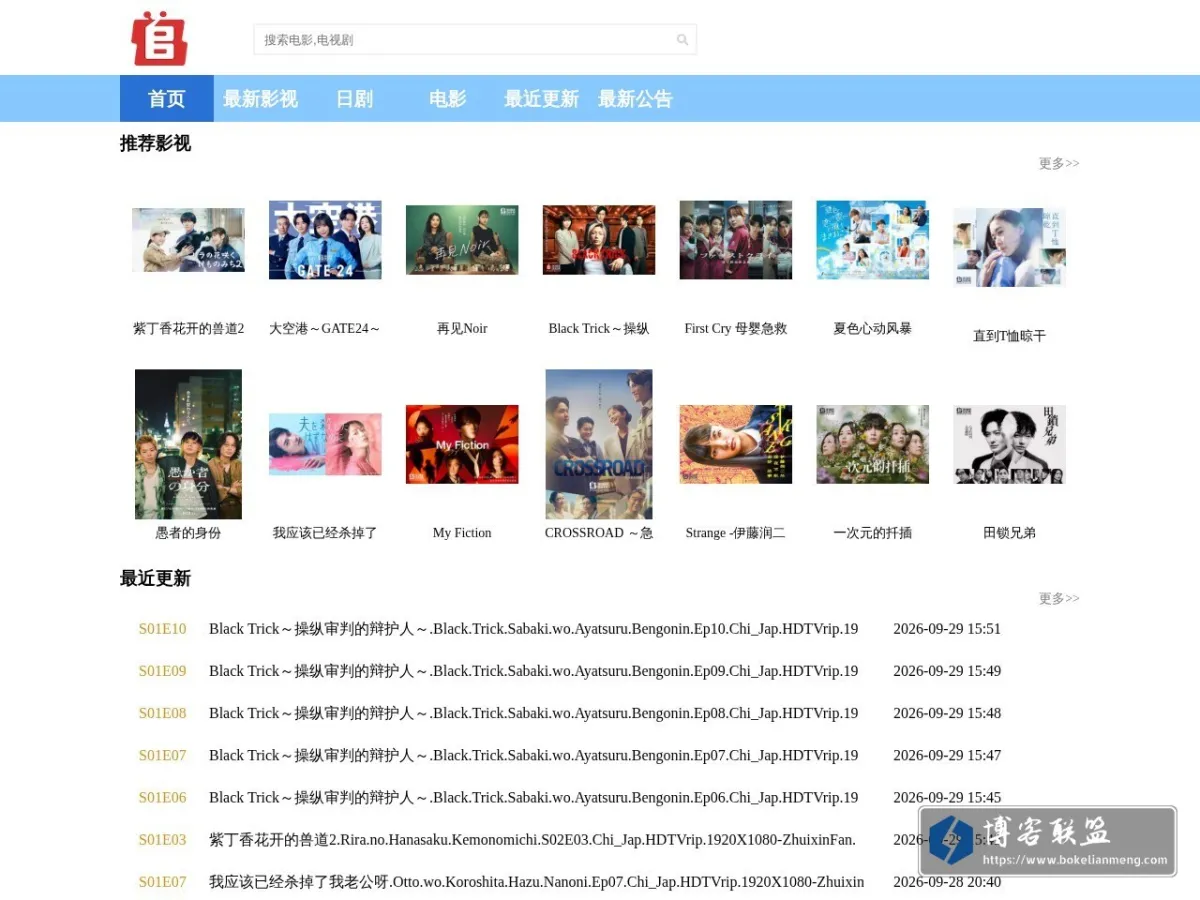Open the 日剧 navigation tab
Screen dimensions: 1200x900
click(354, 99)
